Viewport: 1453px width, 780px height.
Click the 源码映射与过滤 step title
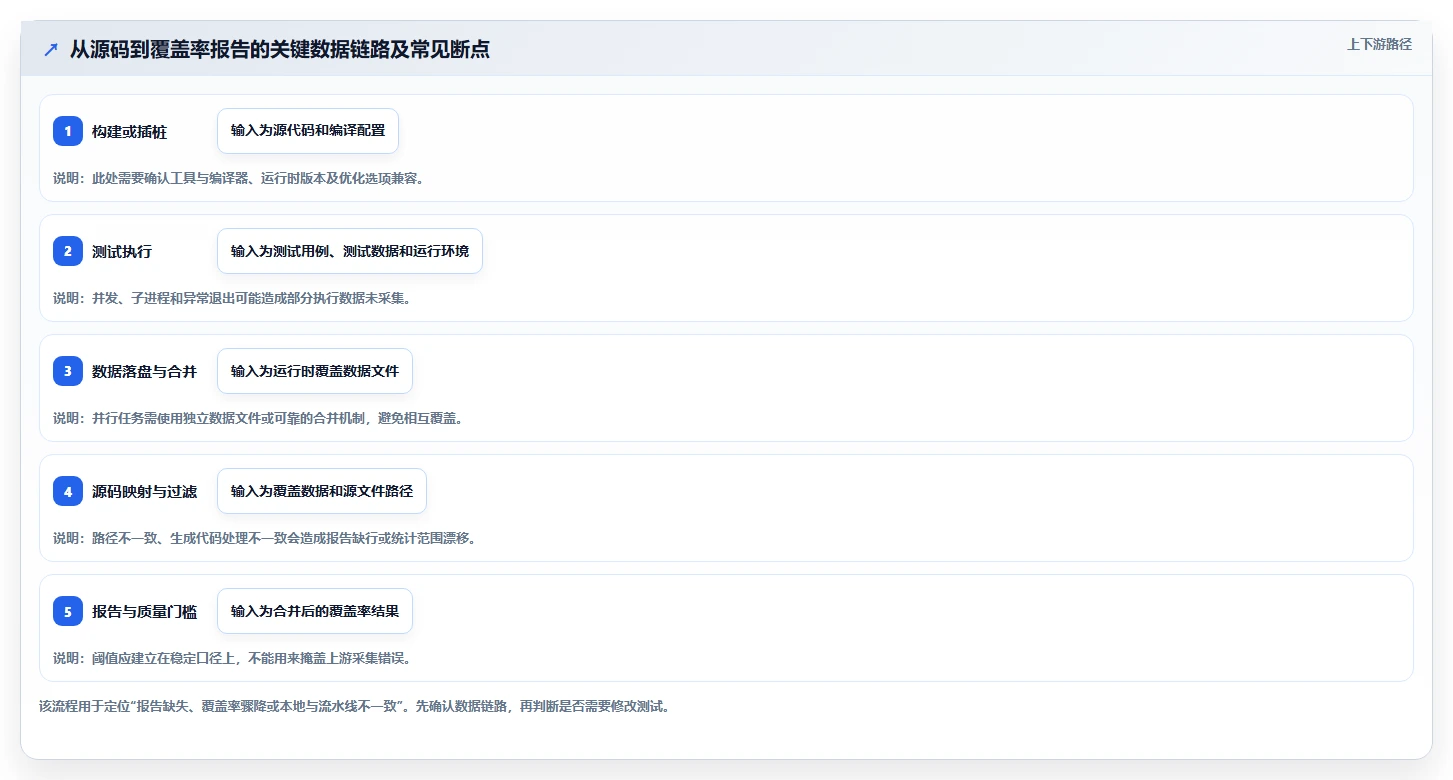pos(144,492)
